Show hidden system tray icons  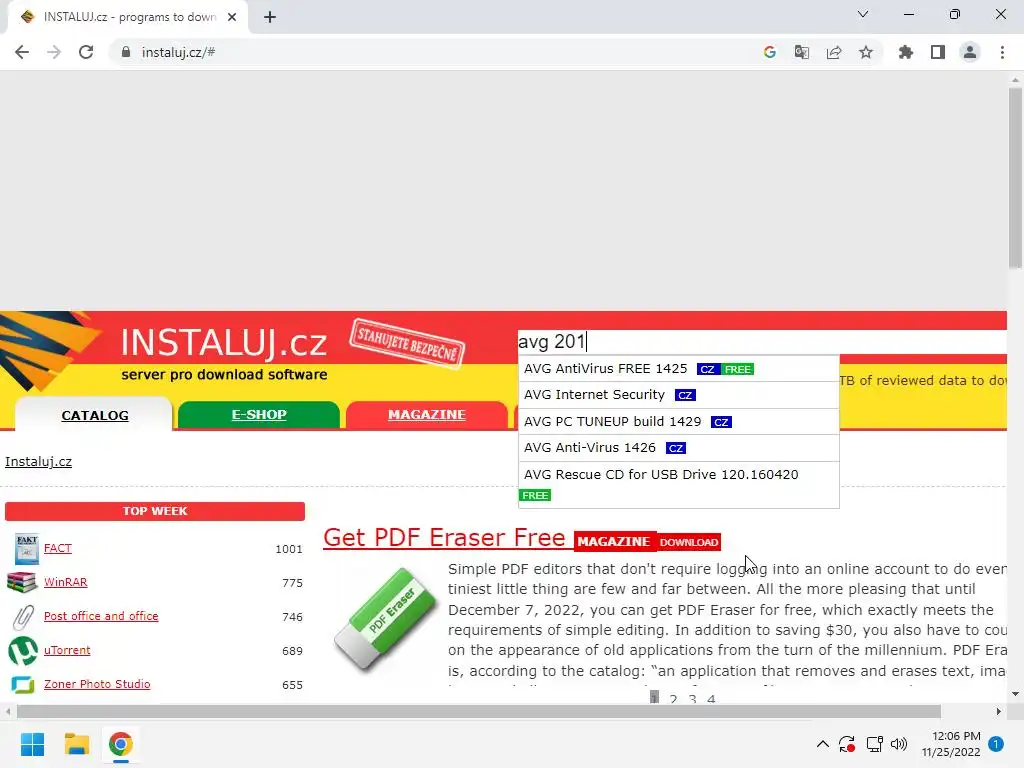click(x=823, y=744)
